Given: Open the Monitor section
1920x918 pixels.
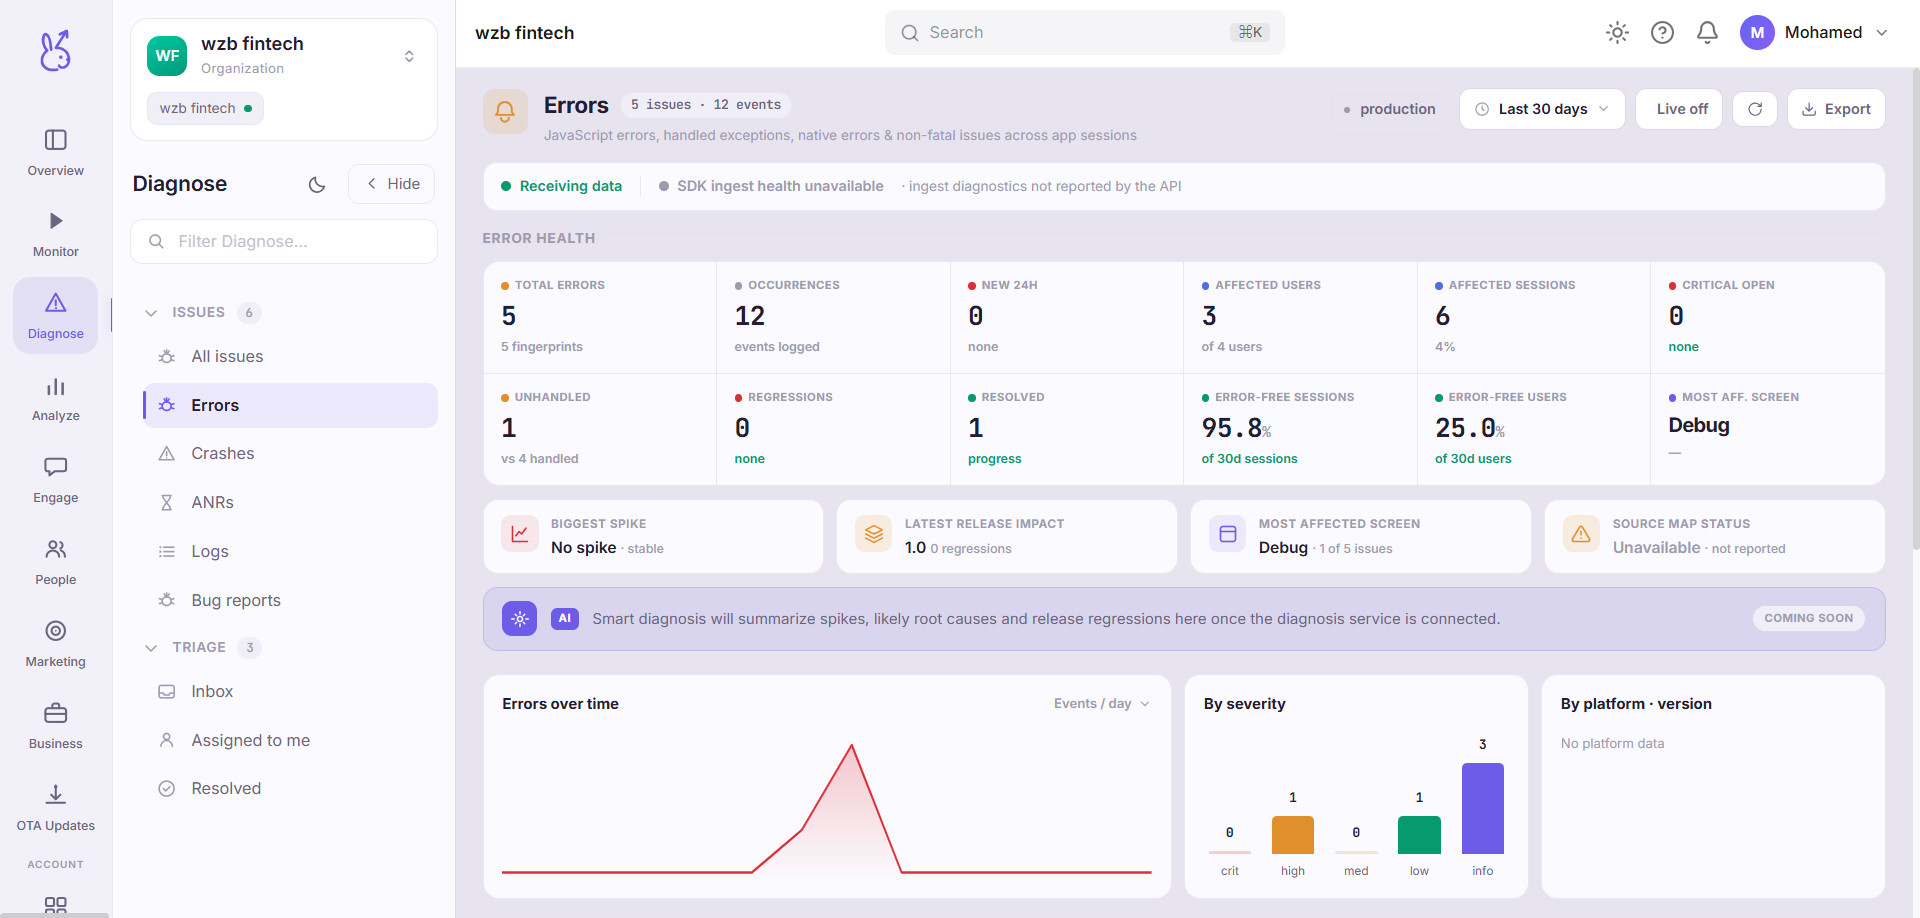Looking at the screenshot, I should [x=56, y=235].
